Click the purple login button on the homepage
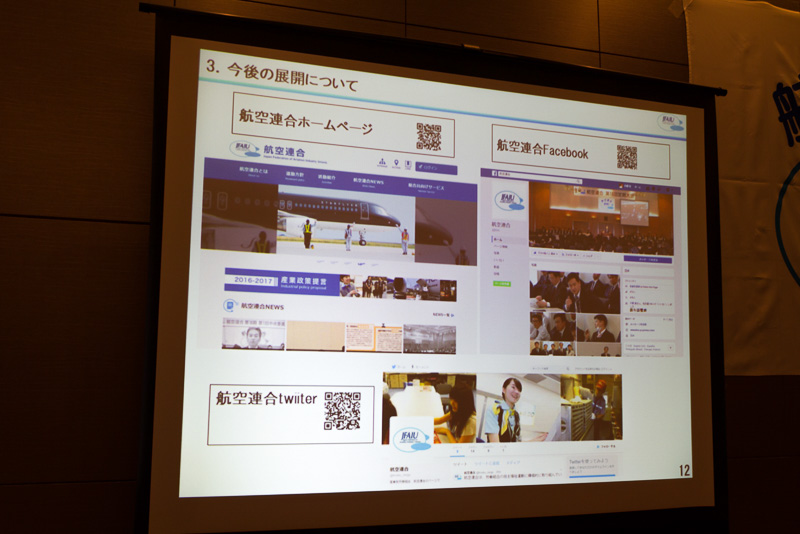Viewport: 800px width, 534px height. tap(436, 168)
